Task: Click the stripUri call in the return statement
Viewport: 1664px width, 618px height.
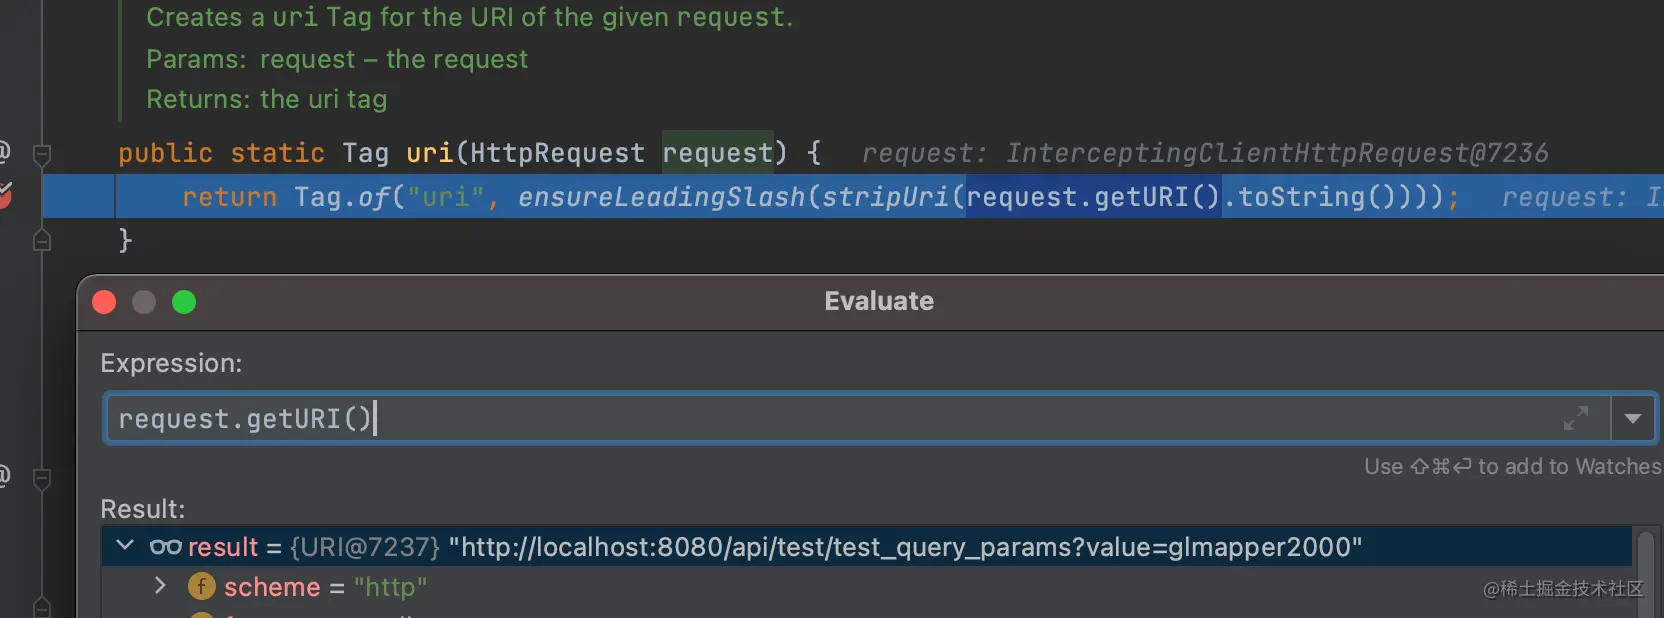Action: click(x=885, y=197)
